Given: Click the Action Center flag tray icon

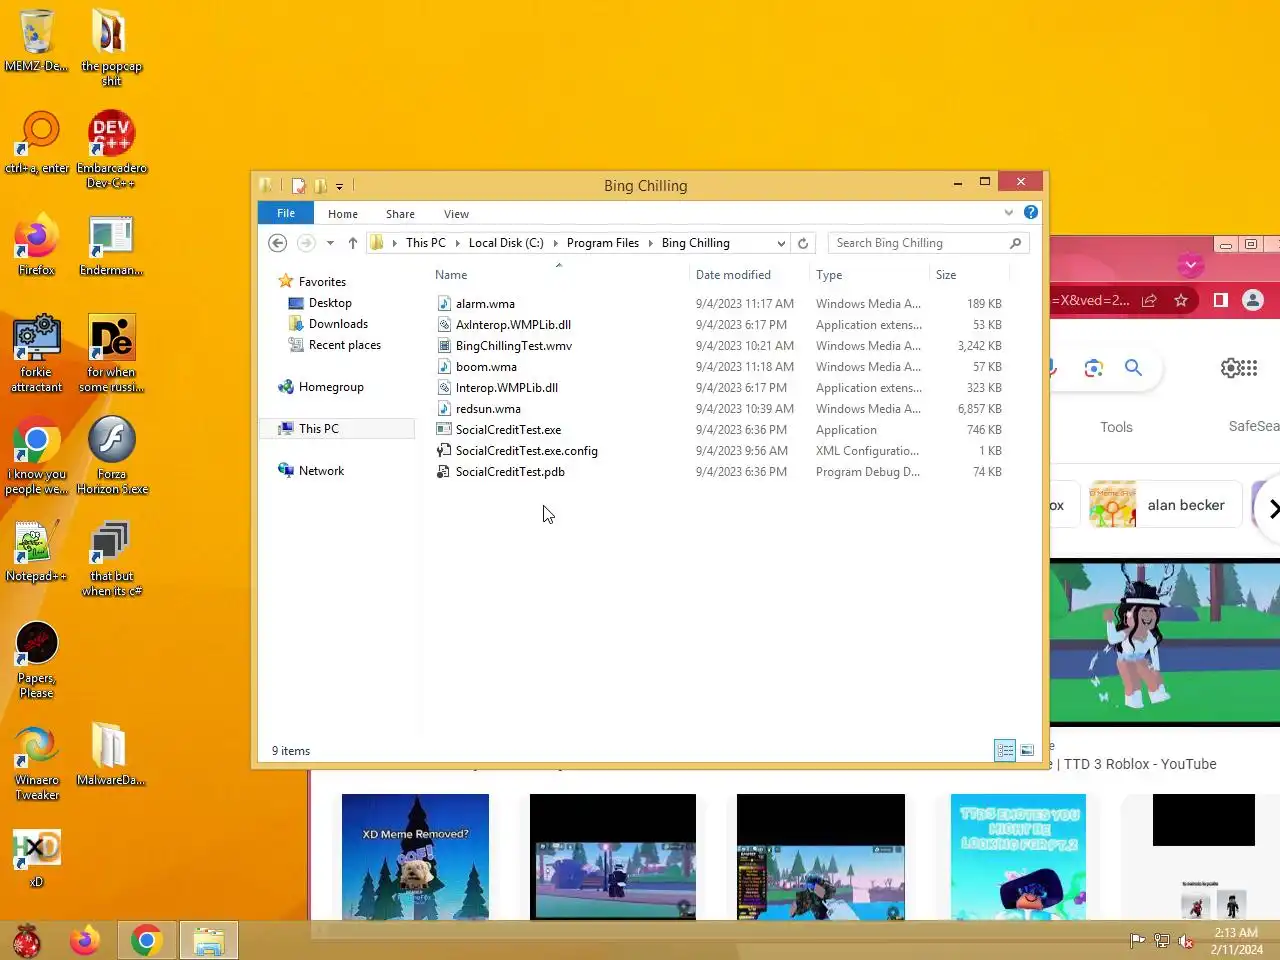Looking at the screenshot, I should point(1137,941).
